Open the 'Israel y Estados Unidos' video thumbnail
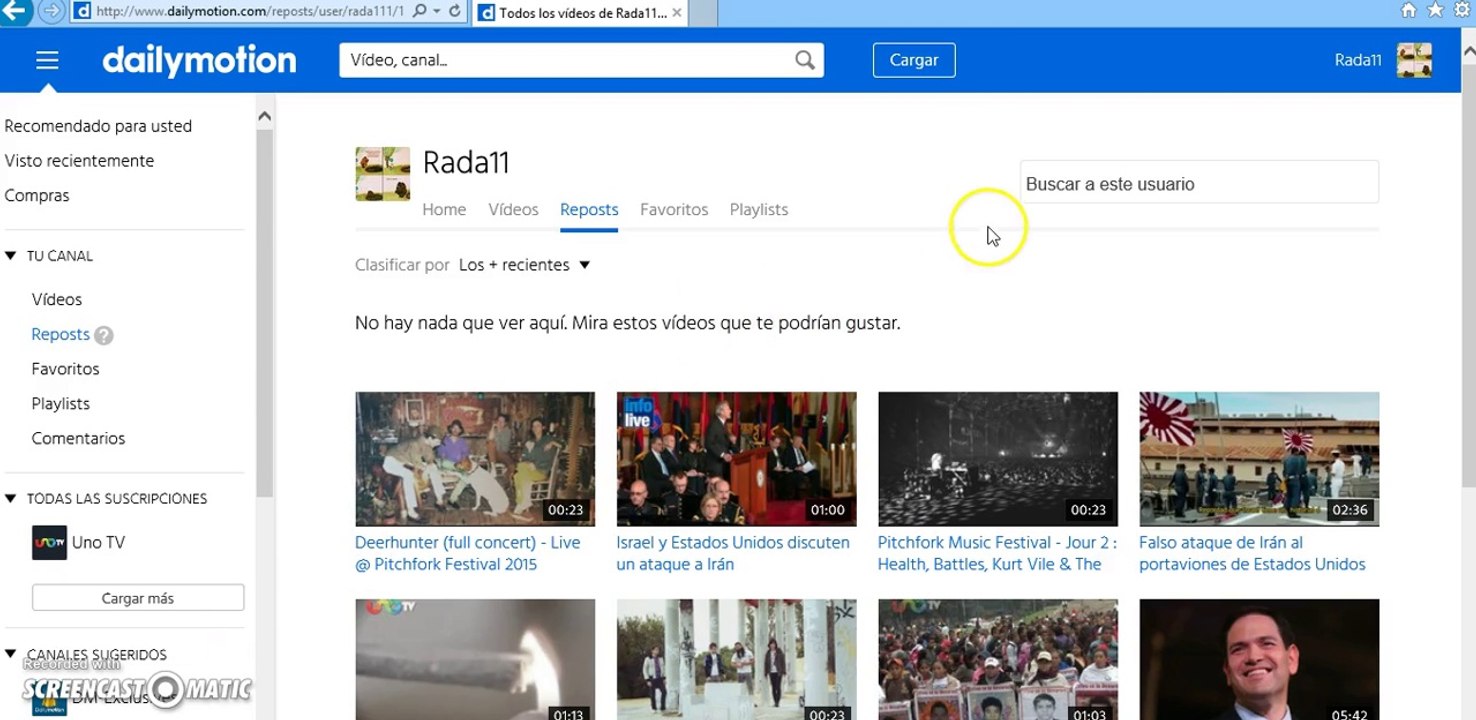1476x720 pixels. pyautogui.click(x=736, y=459)
